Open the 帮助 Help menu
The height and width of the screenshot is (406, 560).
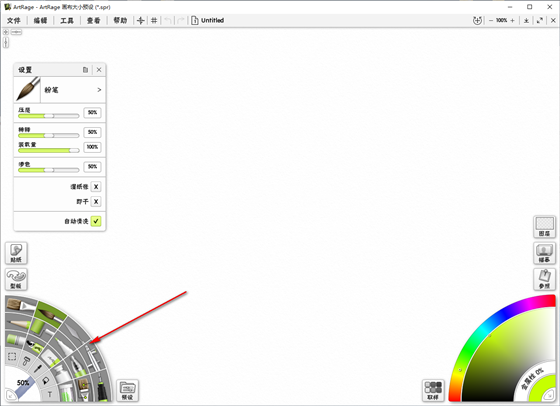120,20
